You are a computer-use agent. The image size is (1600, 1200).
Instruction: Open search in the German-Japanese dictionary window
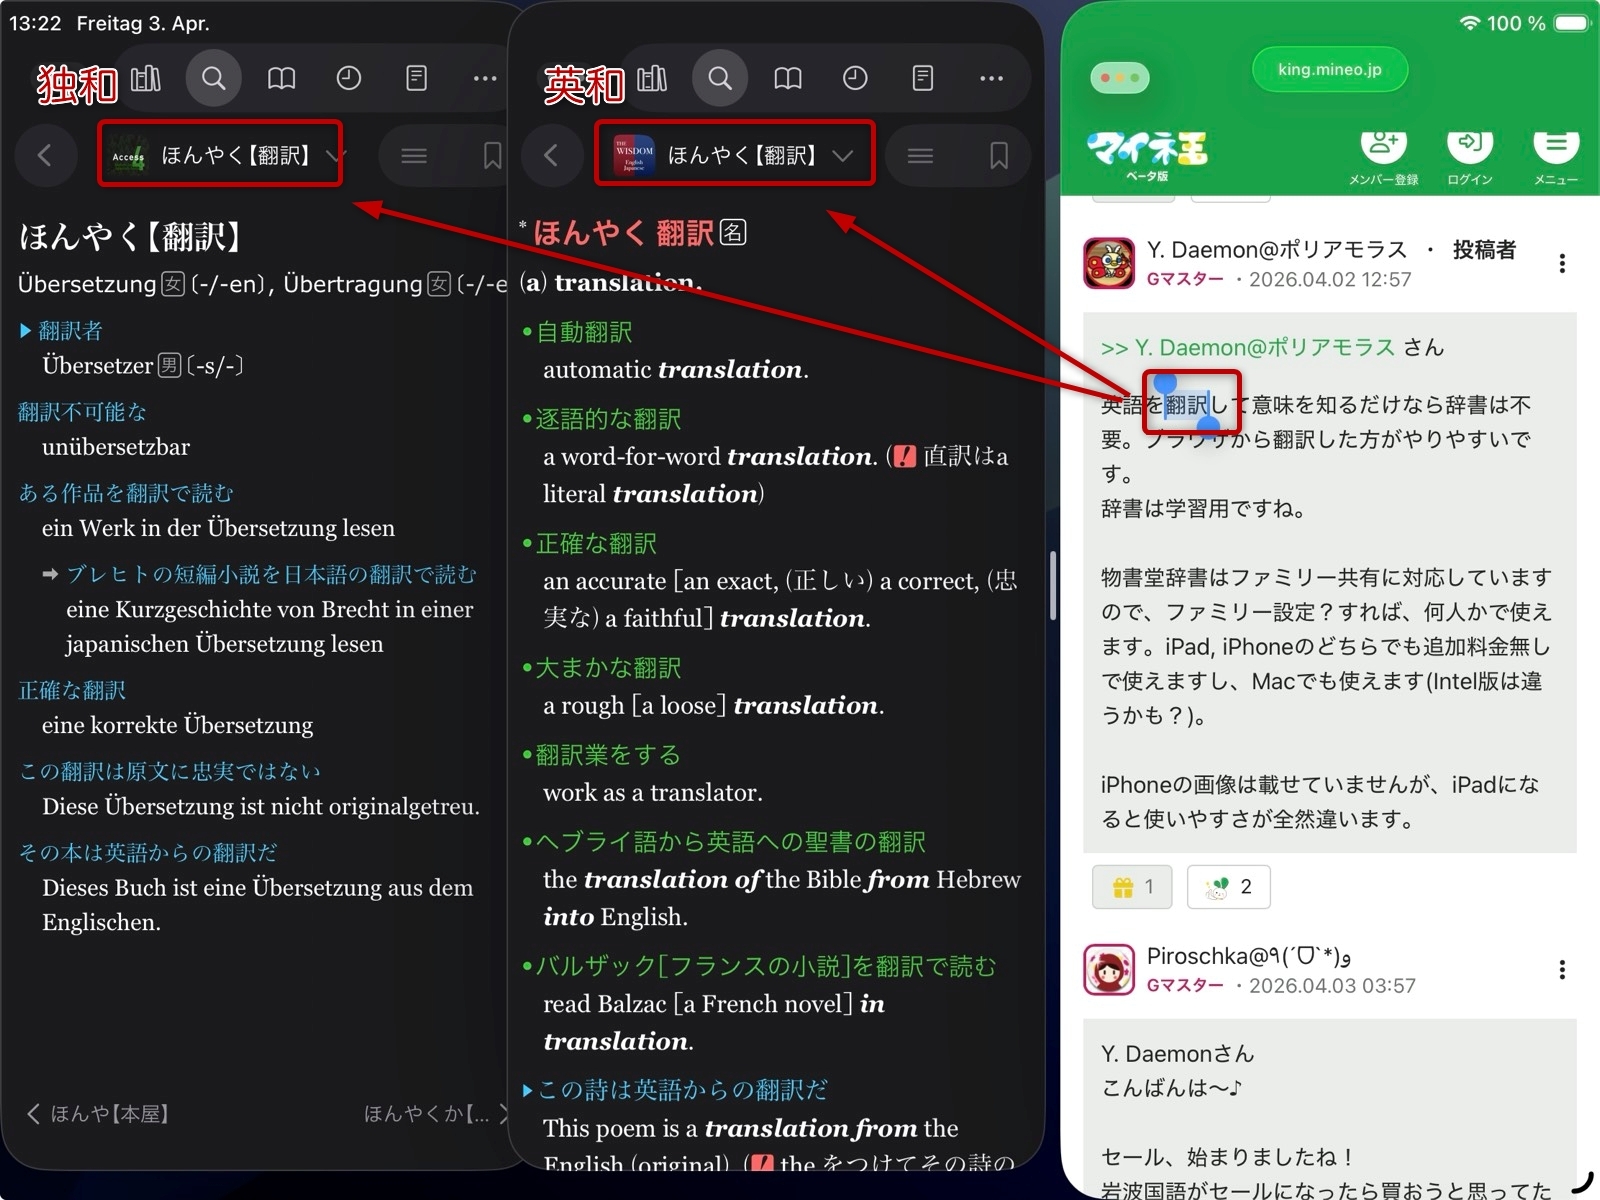[x=213, y=78]
